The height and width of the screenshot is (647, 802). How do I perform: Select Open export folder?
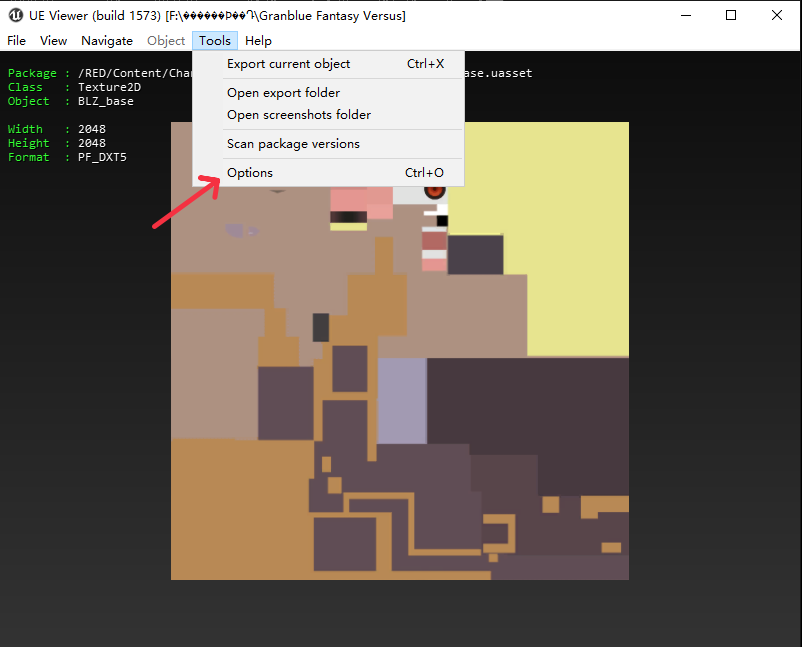click(328, 93)
